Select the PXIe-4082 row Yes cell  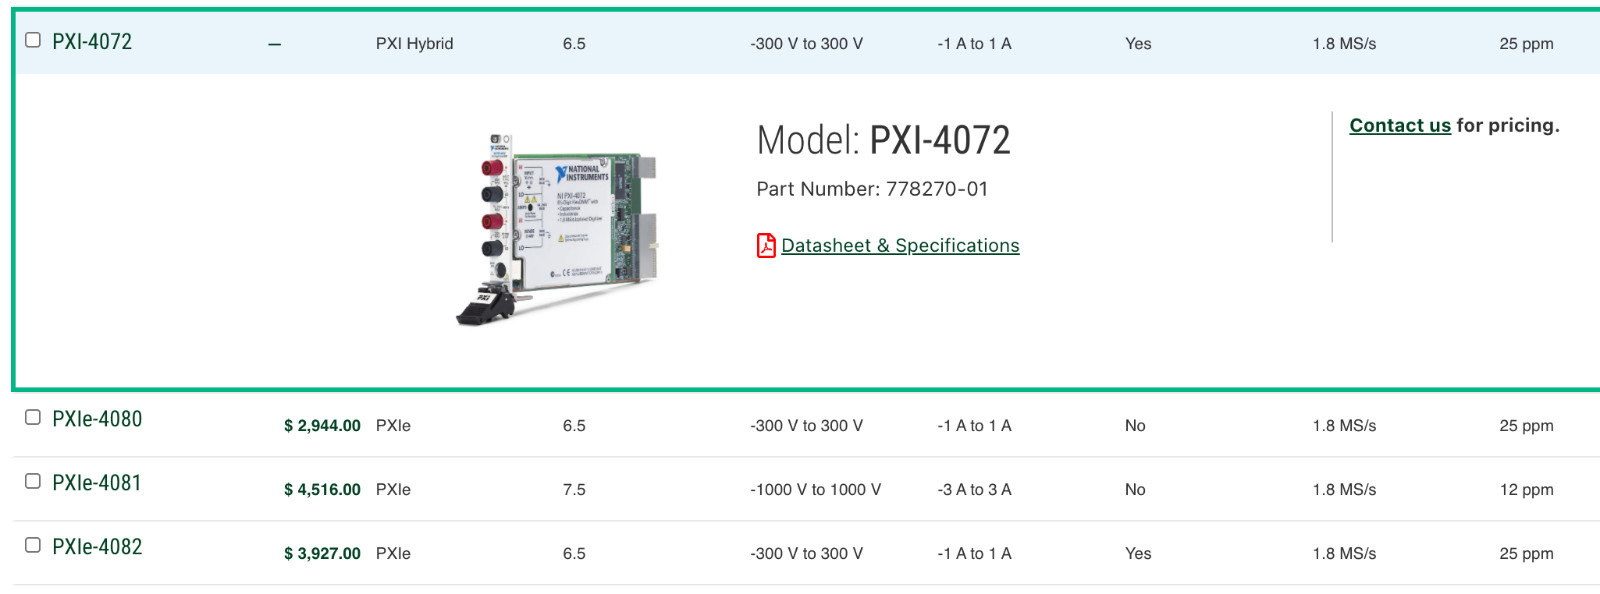tap(1138, 554)
